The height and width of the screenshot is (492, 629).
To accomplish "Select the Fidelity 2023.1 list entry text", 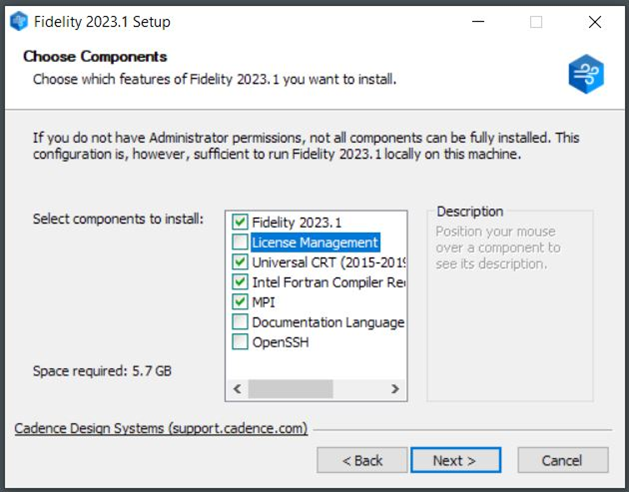I will [x=297, y=222].
